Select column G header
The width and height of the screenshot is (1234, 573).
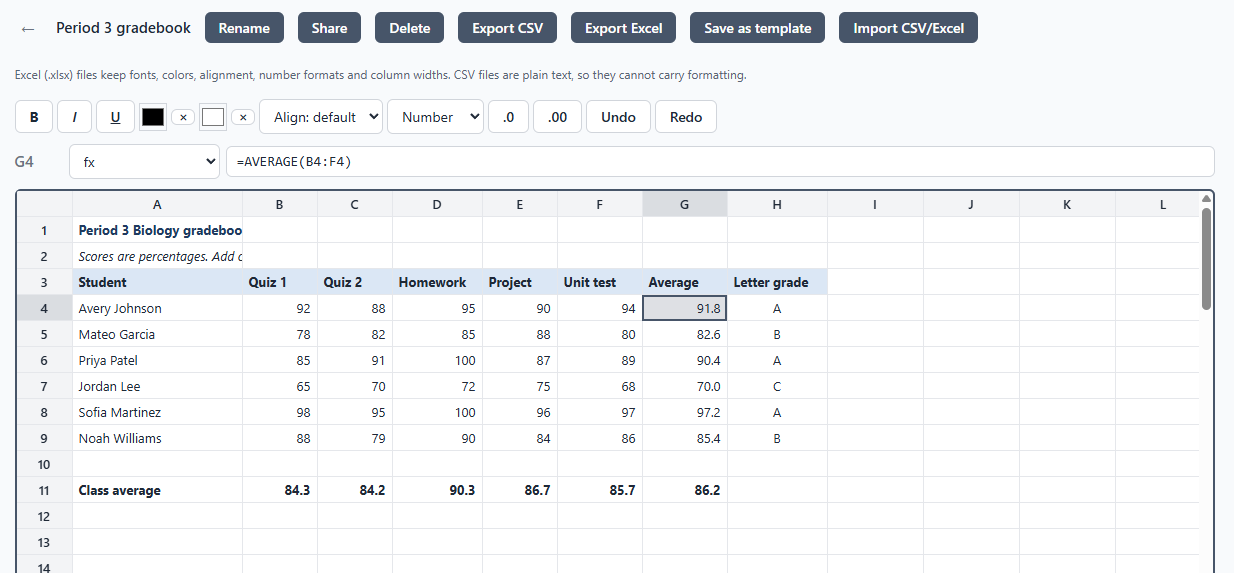click(685, 204)
